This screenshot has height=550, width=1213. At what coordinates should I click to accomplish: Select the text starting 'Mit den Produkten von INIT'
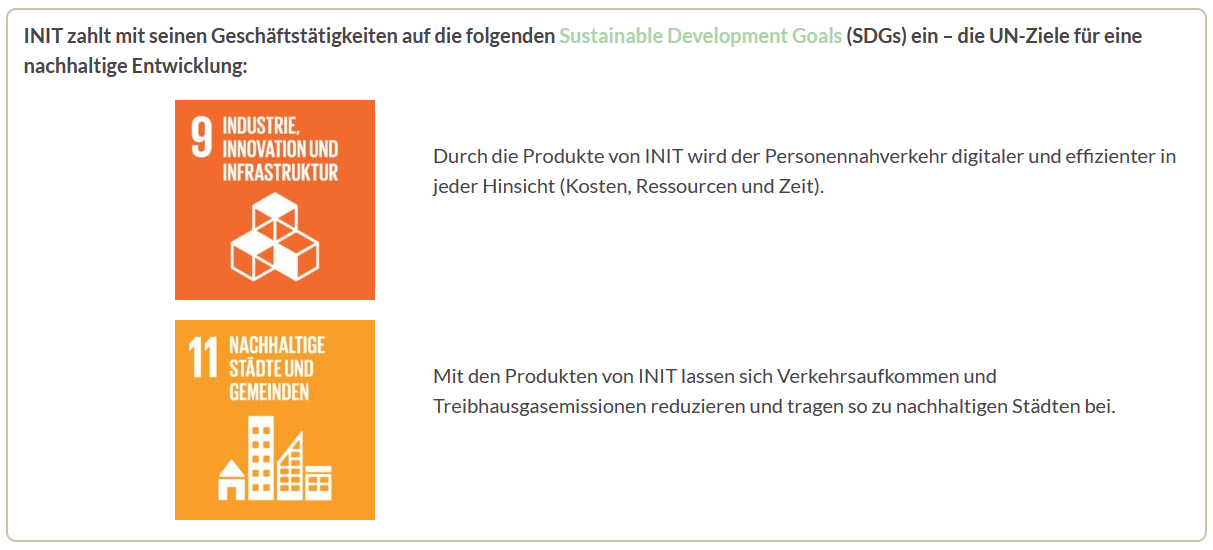pyautogui.click(x=773, y=391)
